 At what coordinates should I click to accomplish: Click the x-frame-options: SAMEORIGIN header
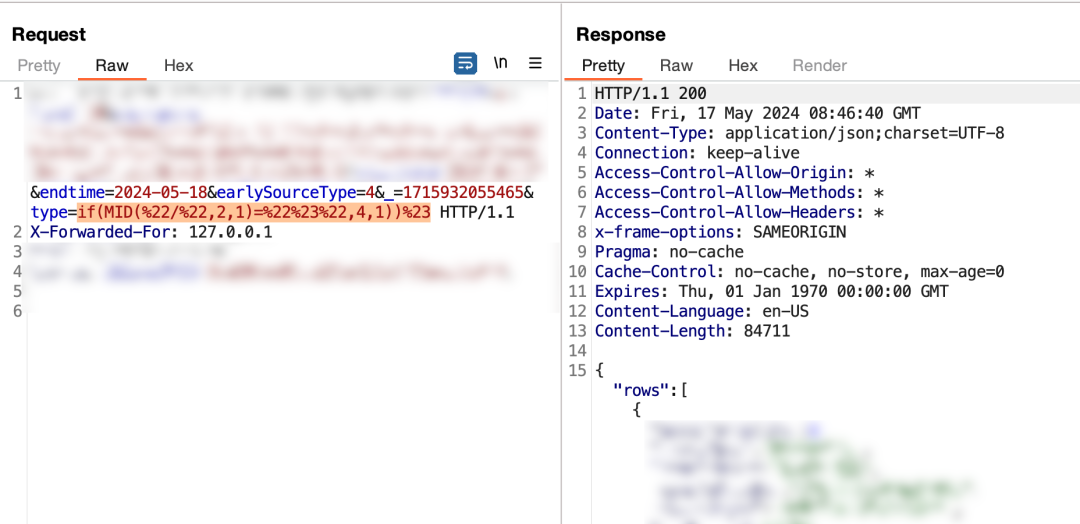(720, 232)
